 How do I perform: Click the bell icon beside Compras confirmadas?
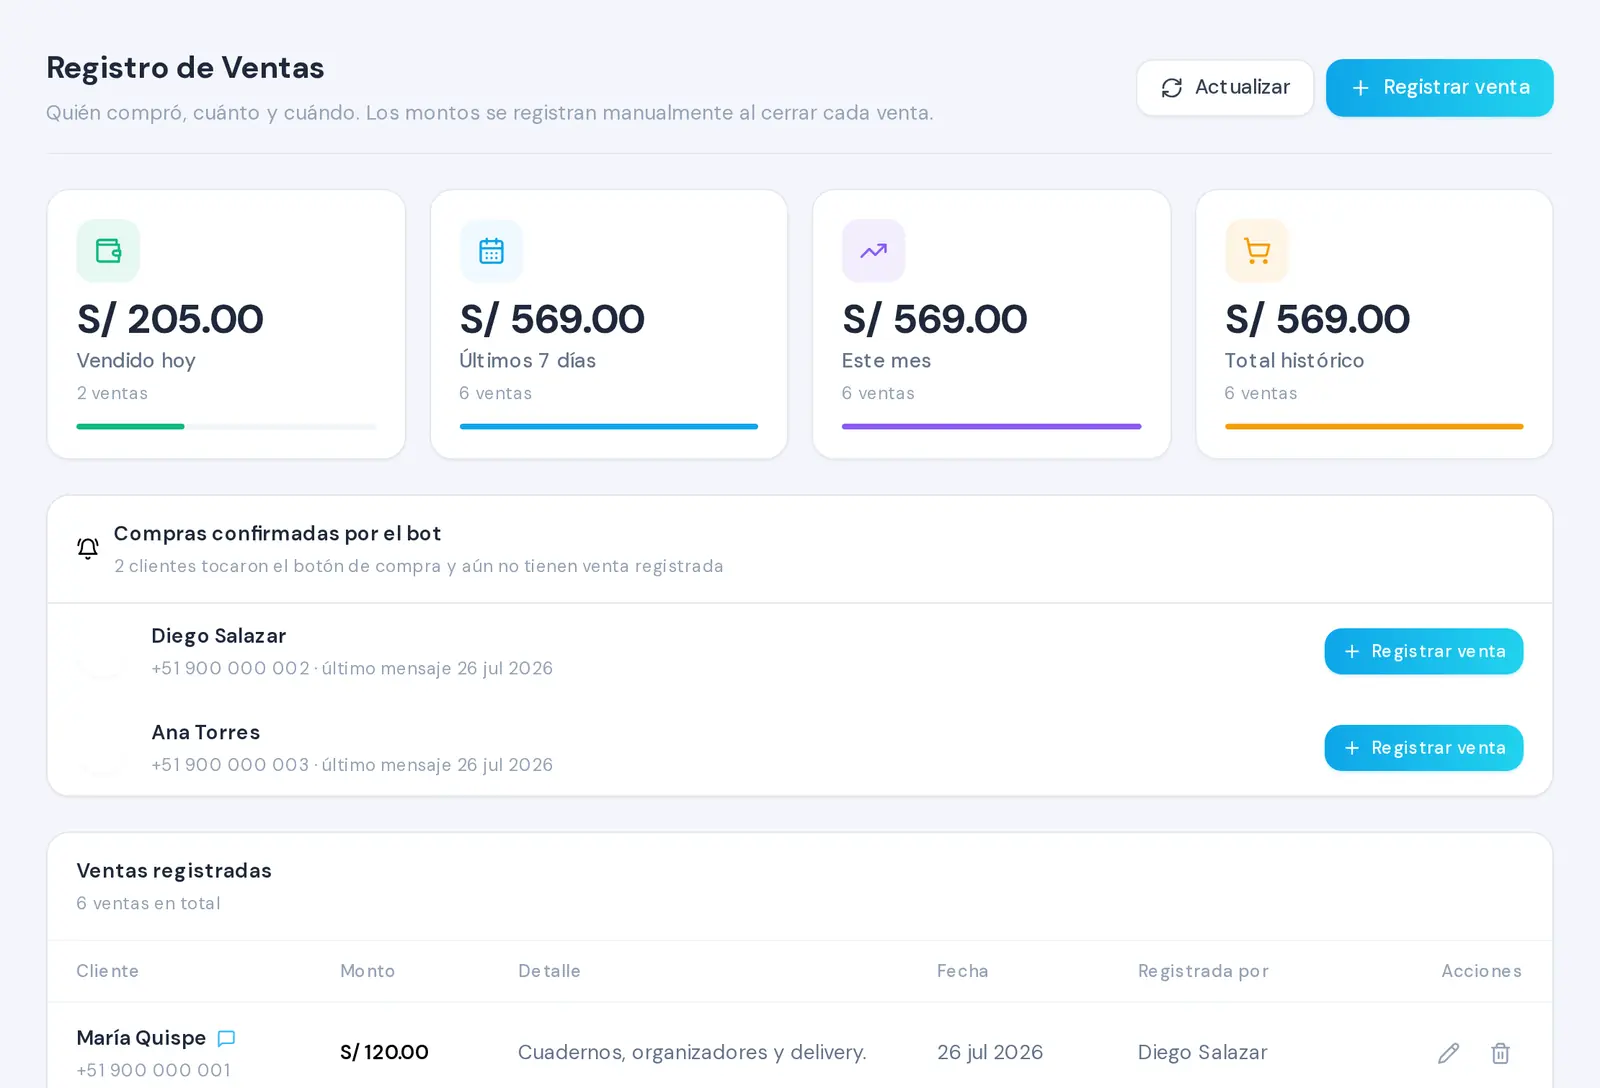pos(88,548)
